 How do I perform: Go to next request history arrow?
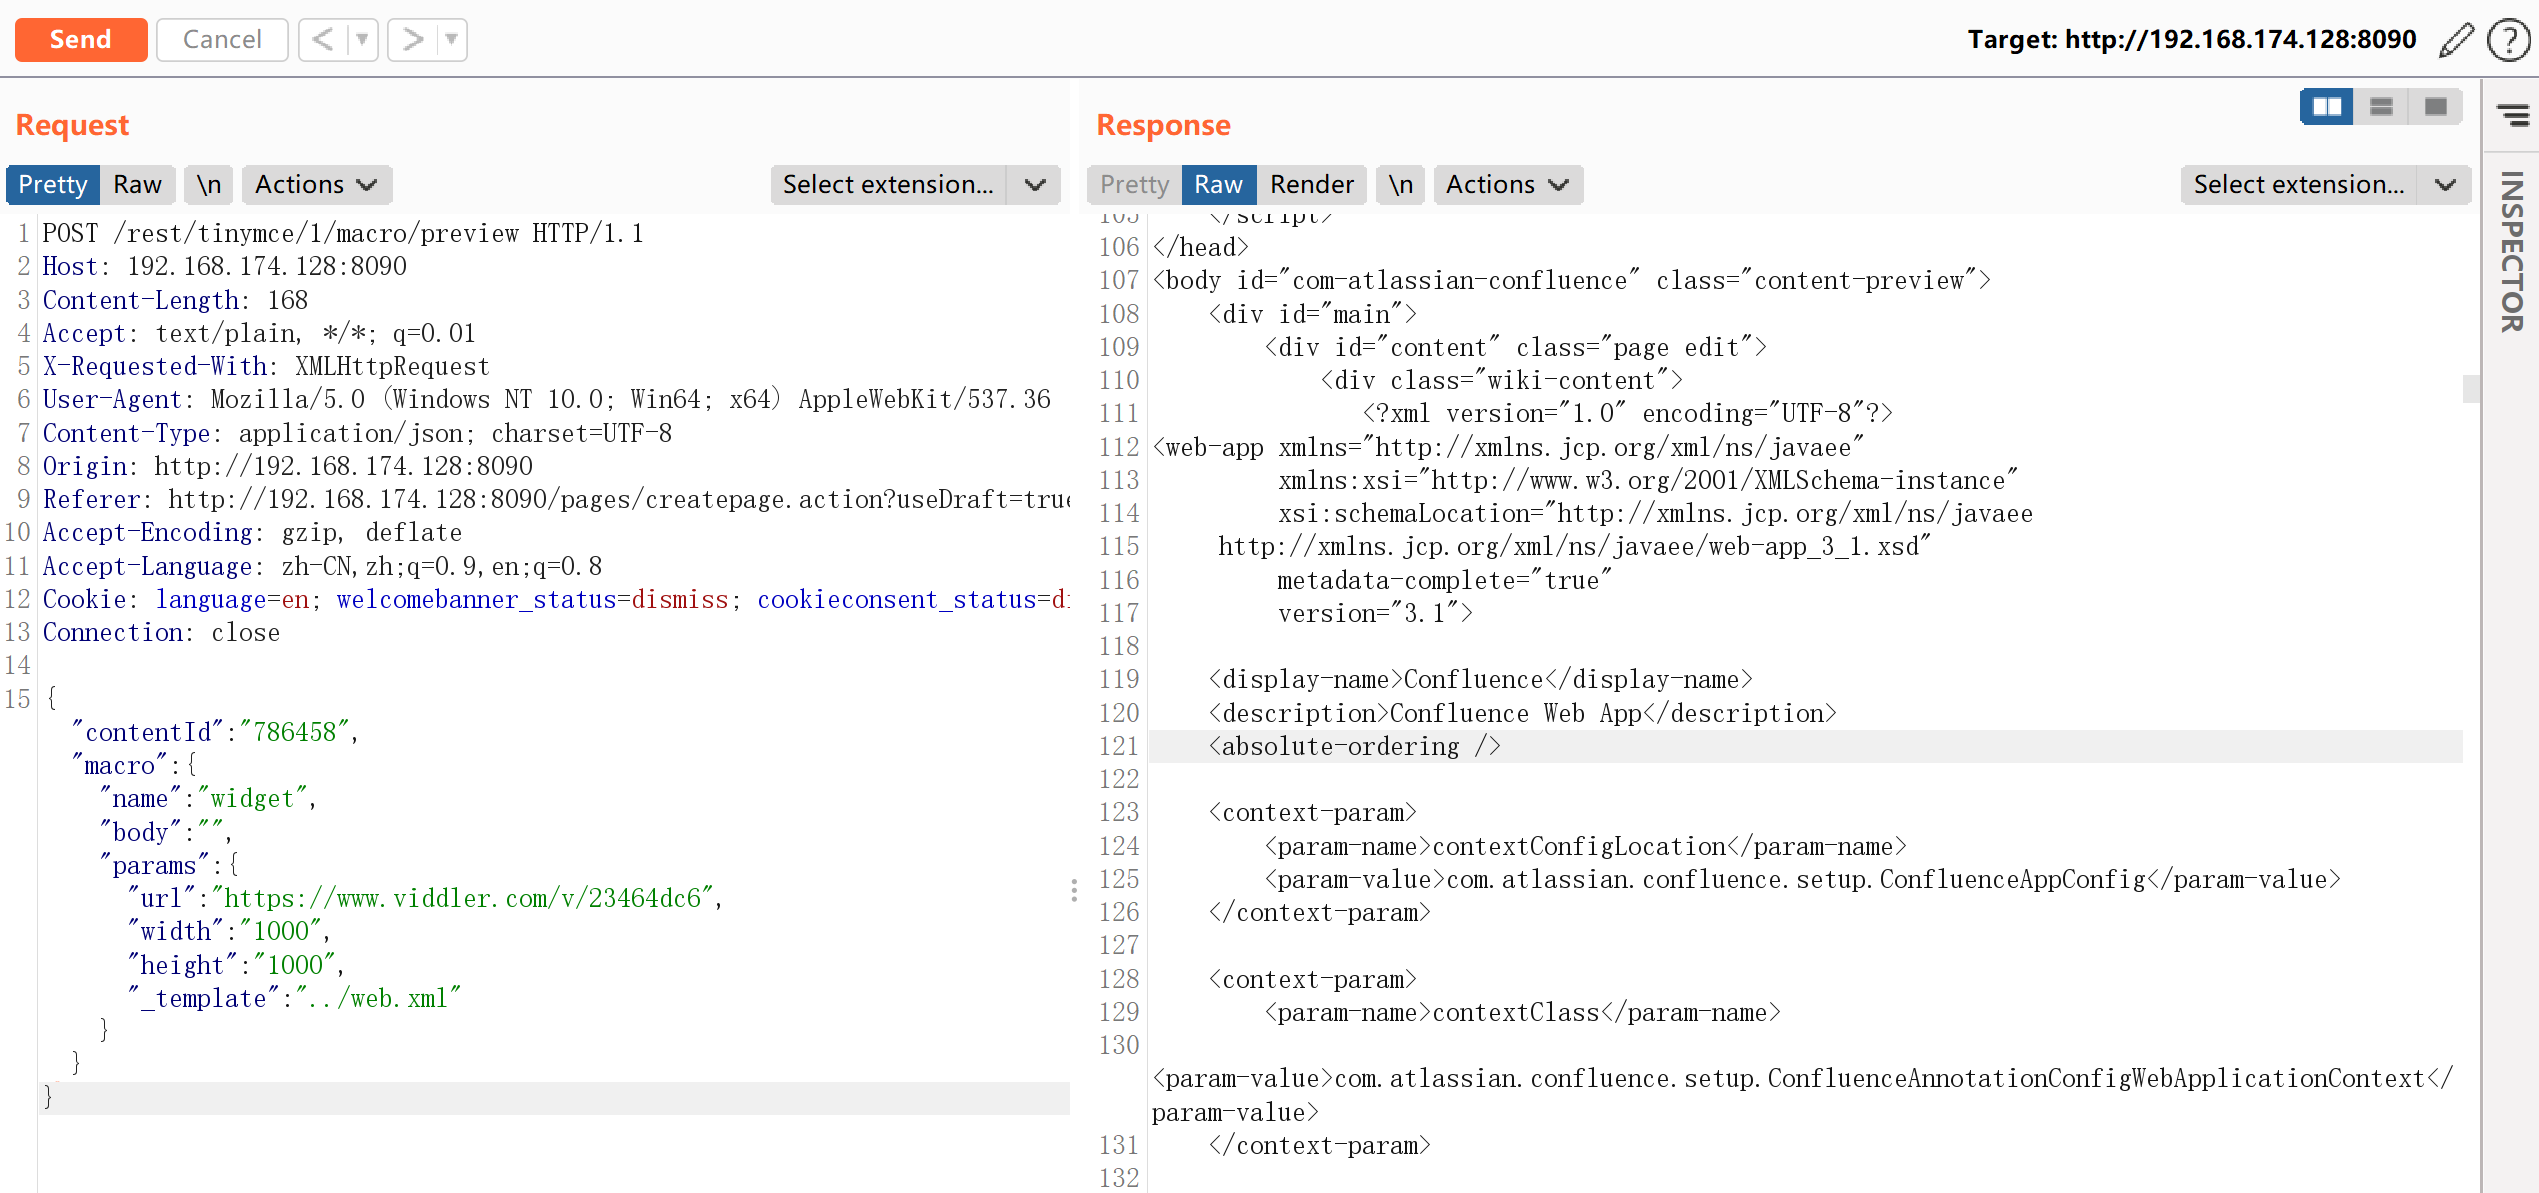[x=412, y=40]
